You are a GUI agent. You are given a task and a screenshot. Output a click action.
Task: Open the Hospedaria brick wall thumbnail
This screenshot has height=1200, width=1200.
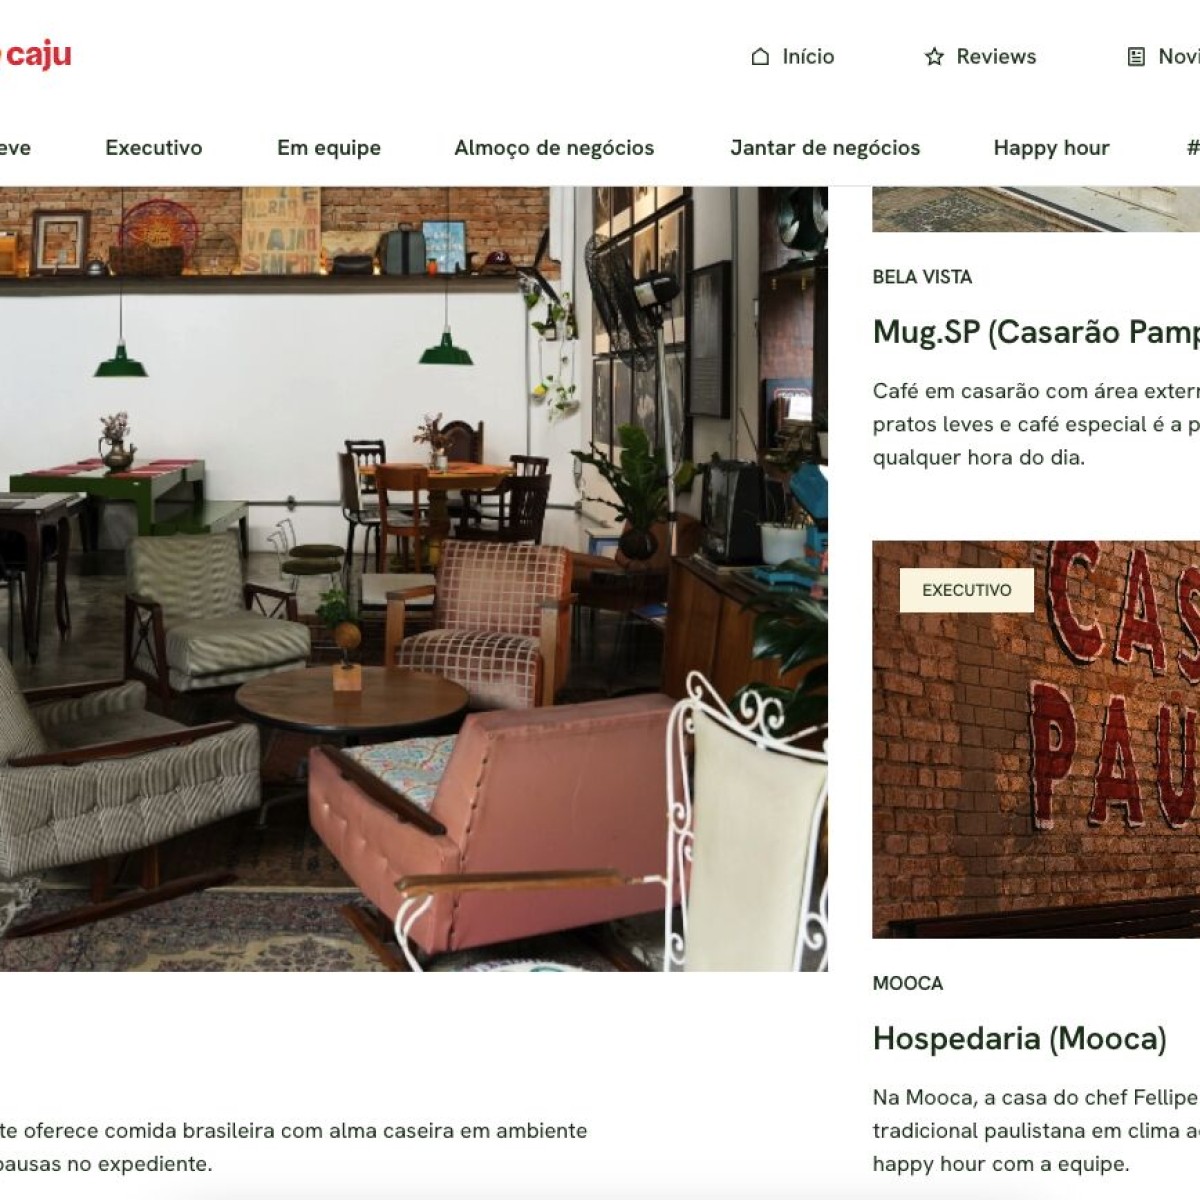(1036, 739)
